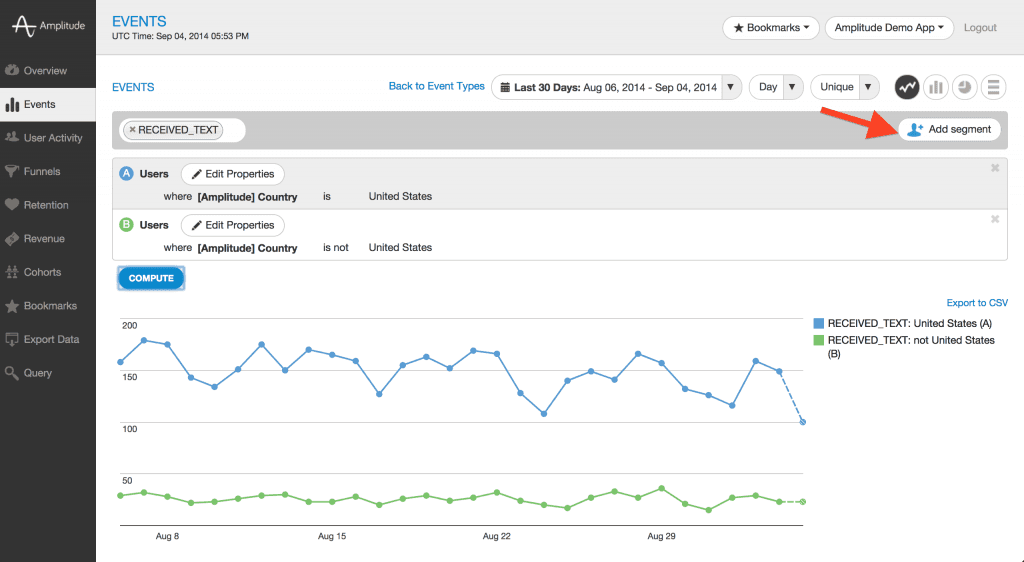
Task: Remove segment A using its X
Action: pos(995,168)
